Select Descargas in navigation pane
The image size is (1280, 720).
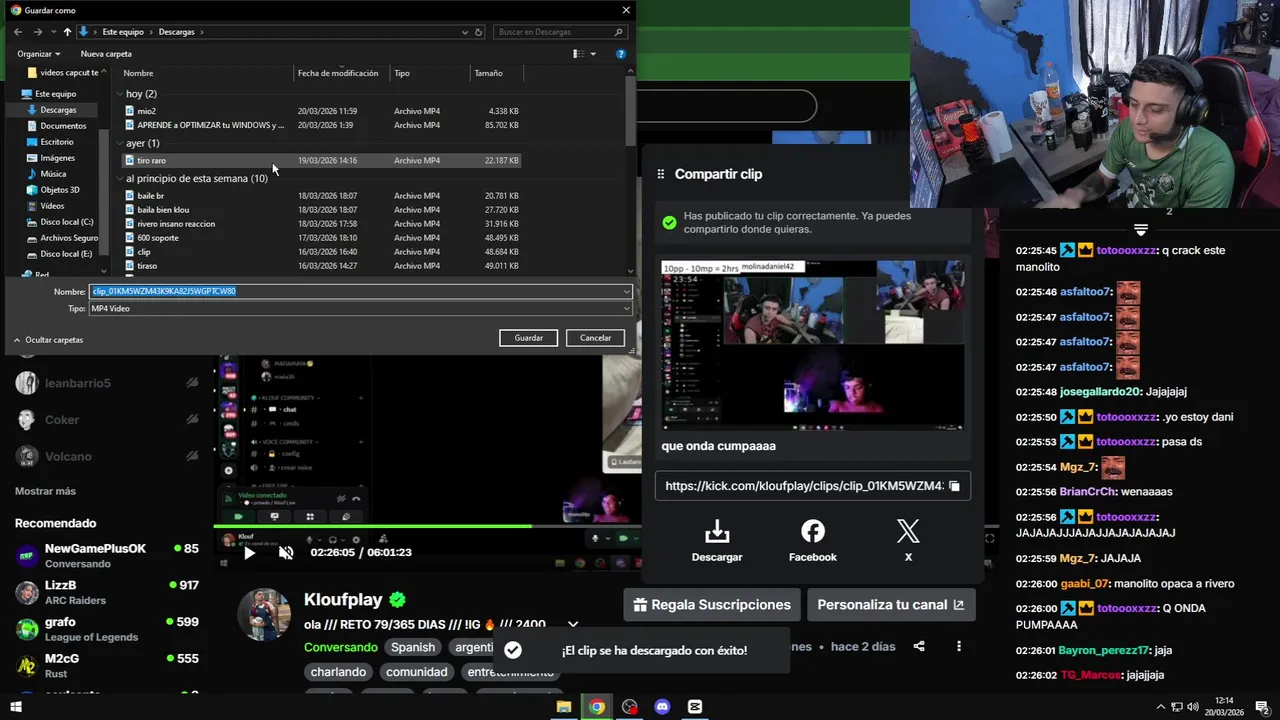(58, 110)
